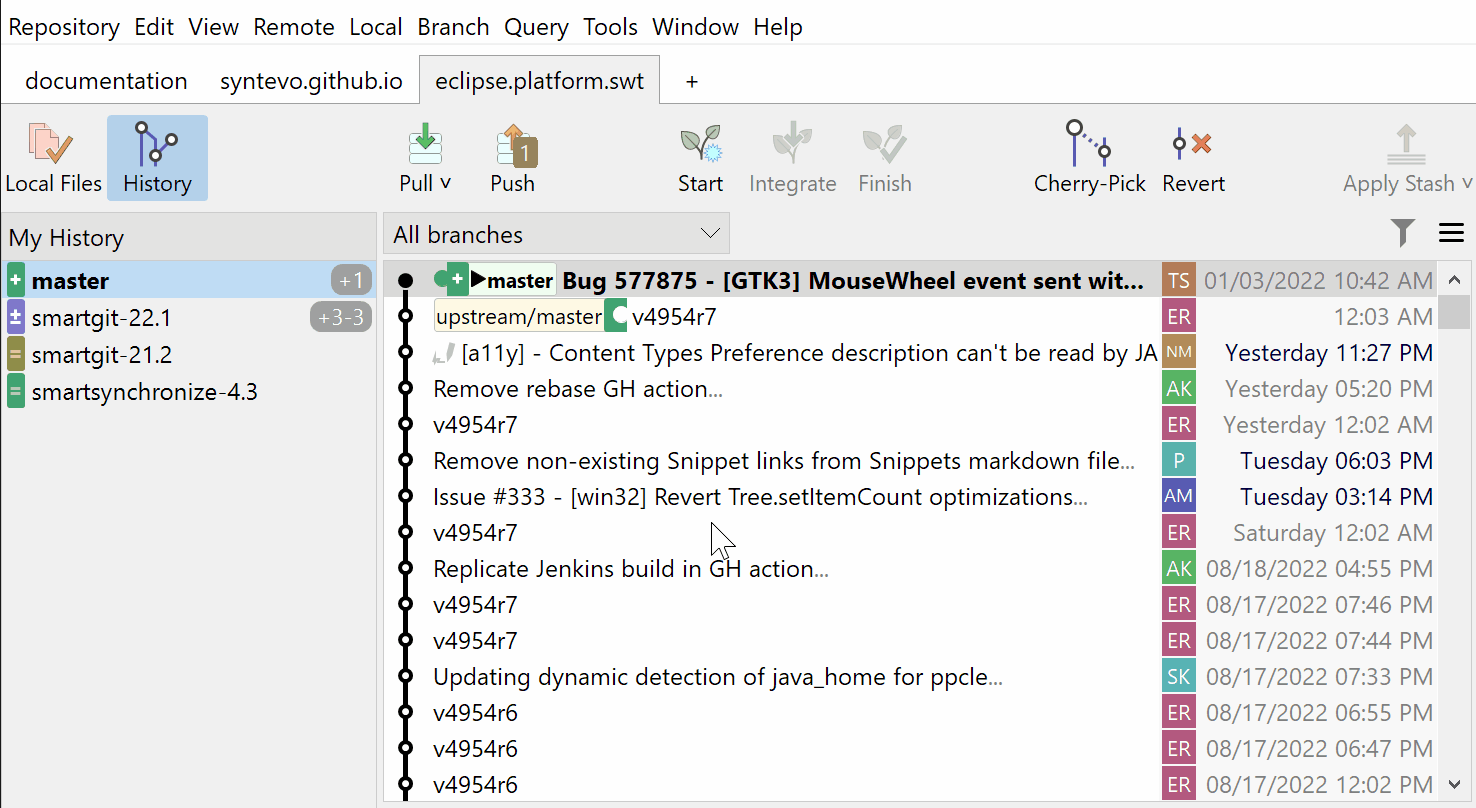Image resolution: width=1476 pixels, height=808 pixels.
Task: Click the plus icon beside master branch
Action: tap(15, 281)
